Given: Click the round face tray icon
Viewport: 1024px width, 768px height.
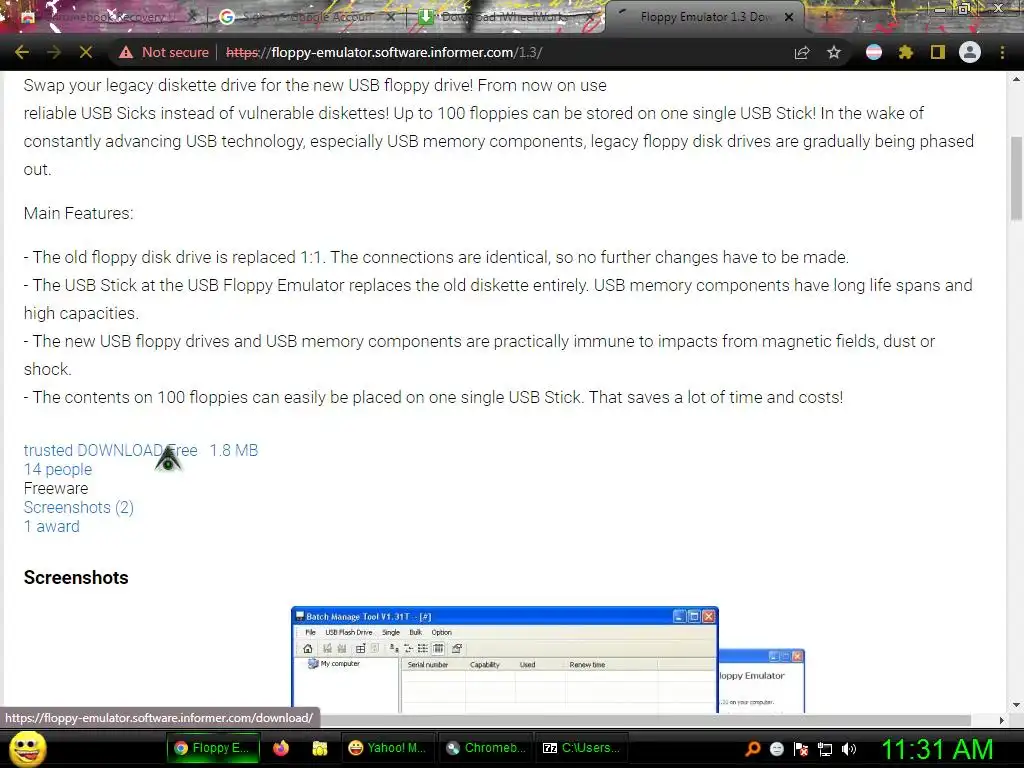Looking at the screenshot, I should tap(776, 748).
